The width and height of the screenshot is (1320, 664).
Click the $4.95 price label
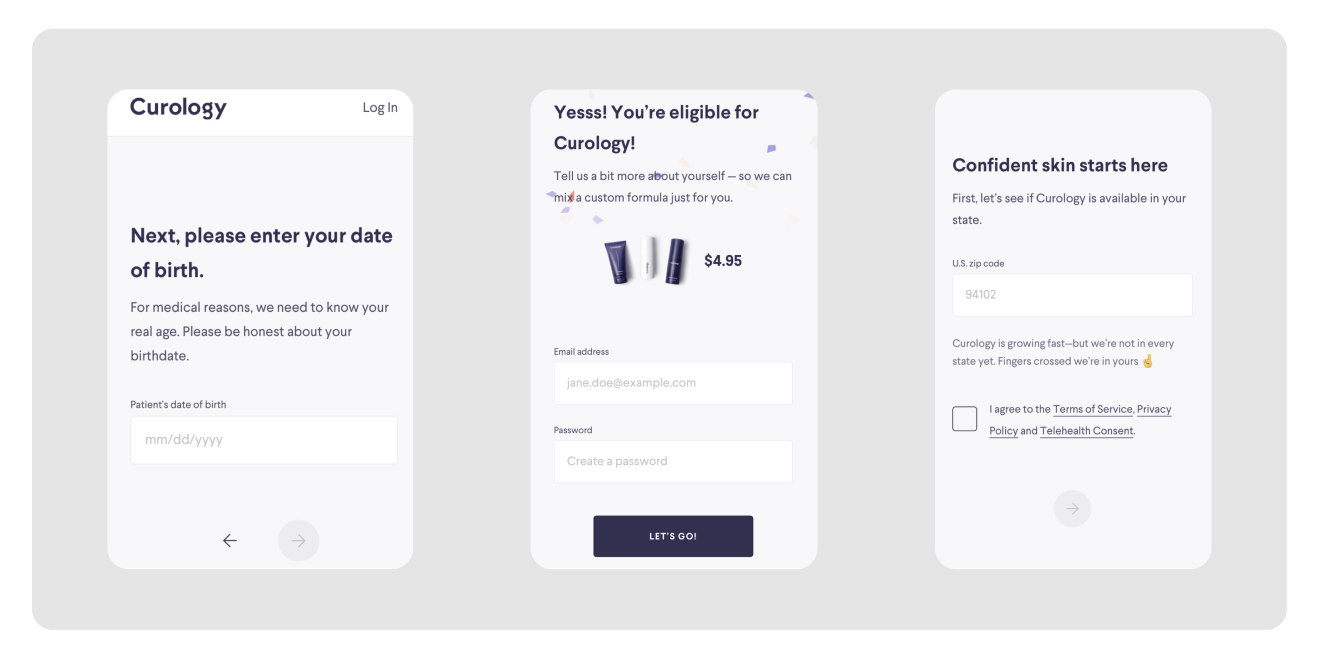[723, 261]
